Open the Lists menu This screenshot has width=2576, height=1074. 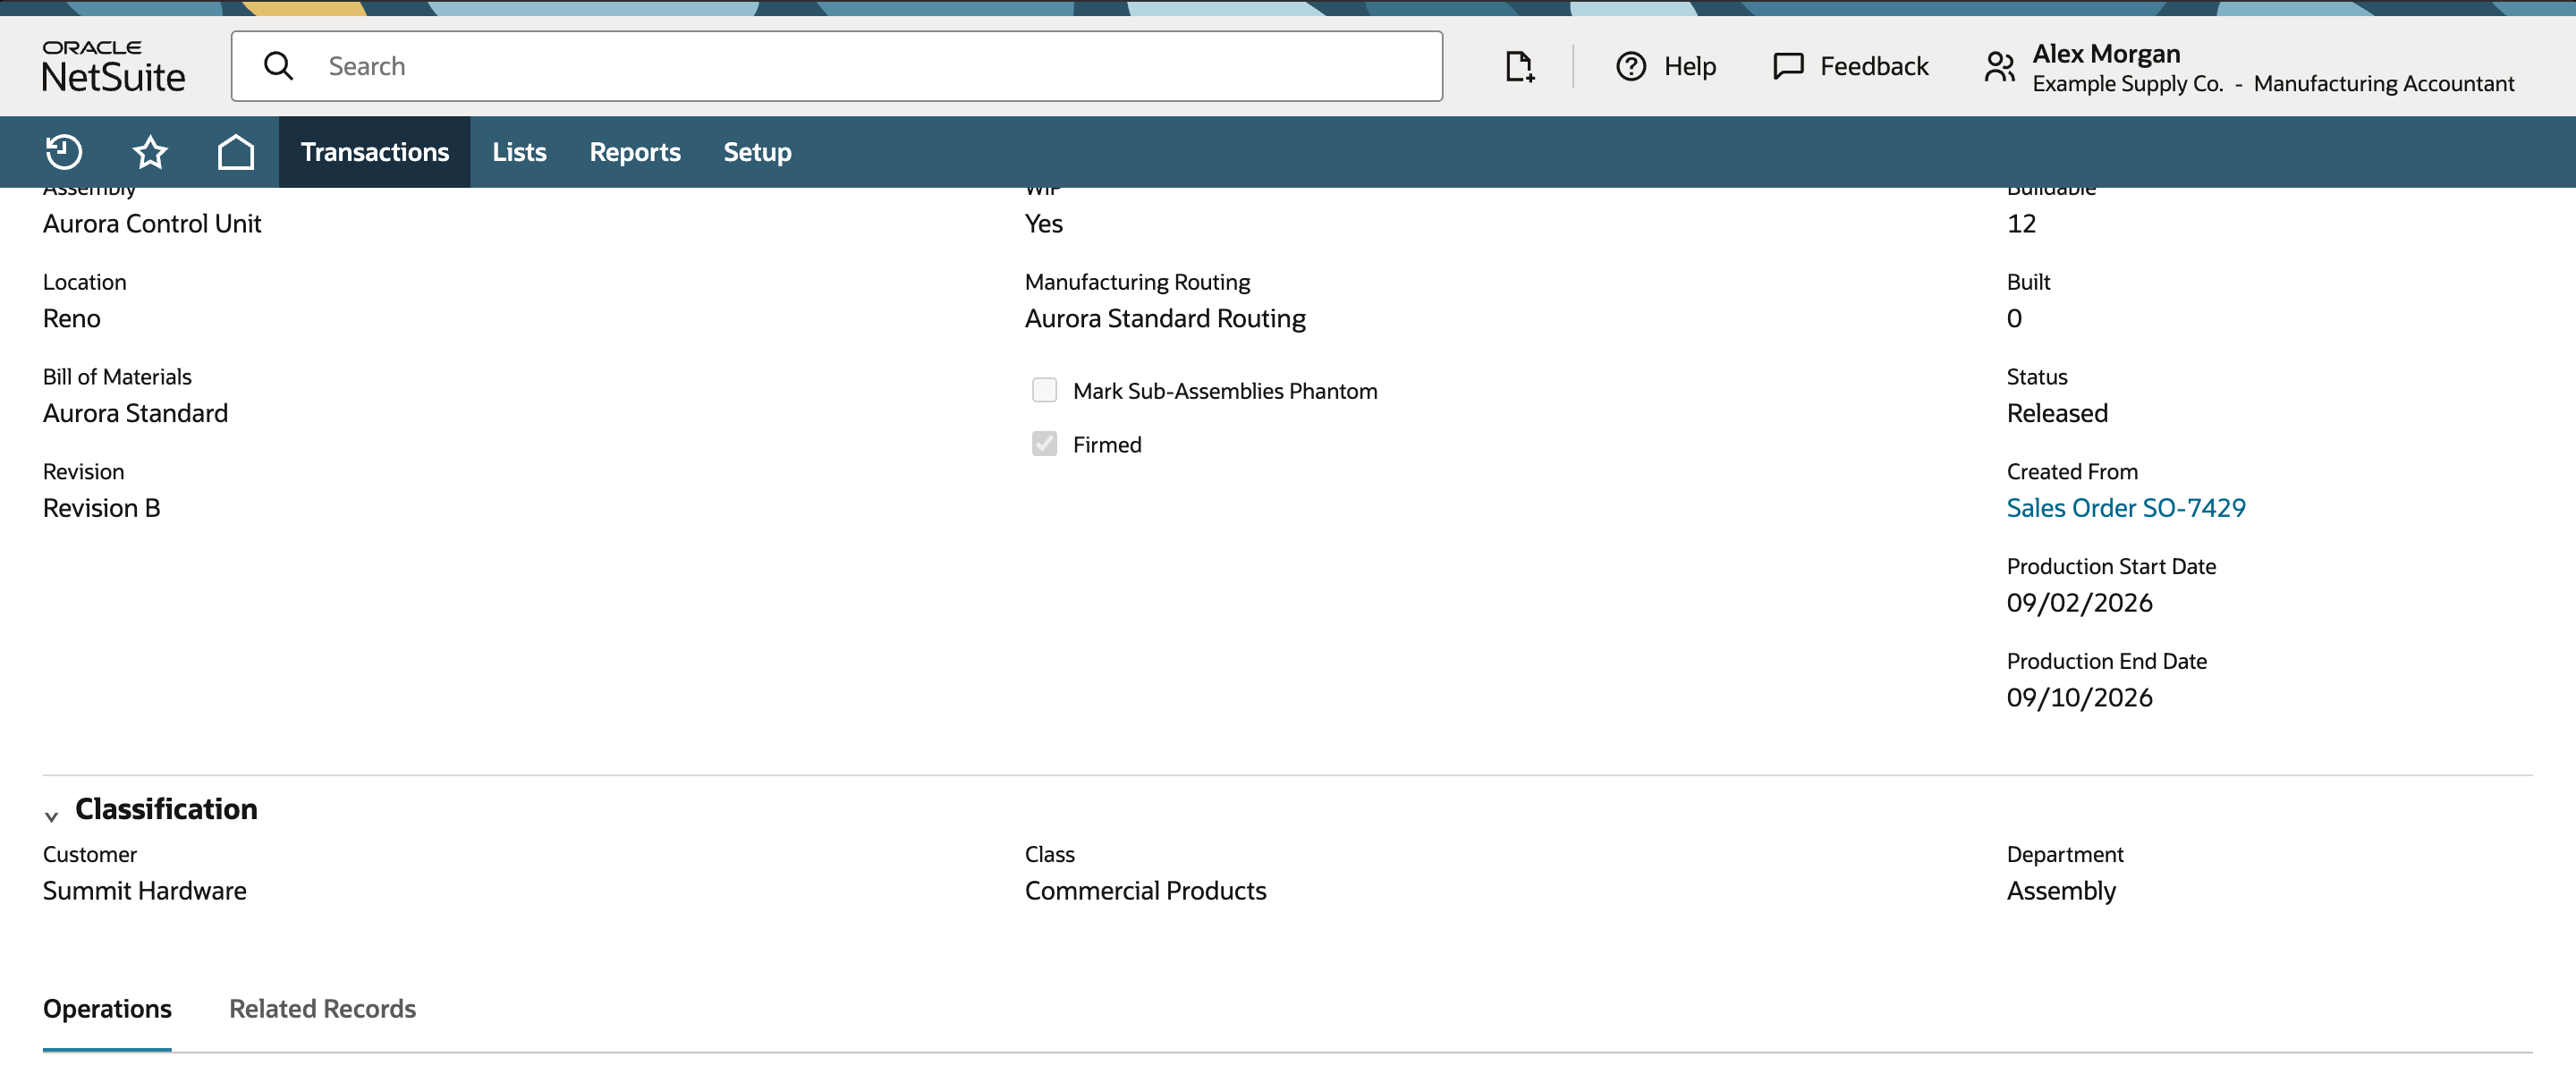tap(519, 152)
